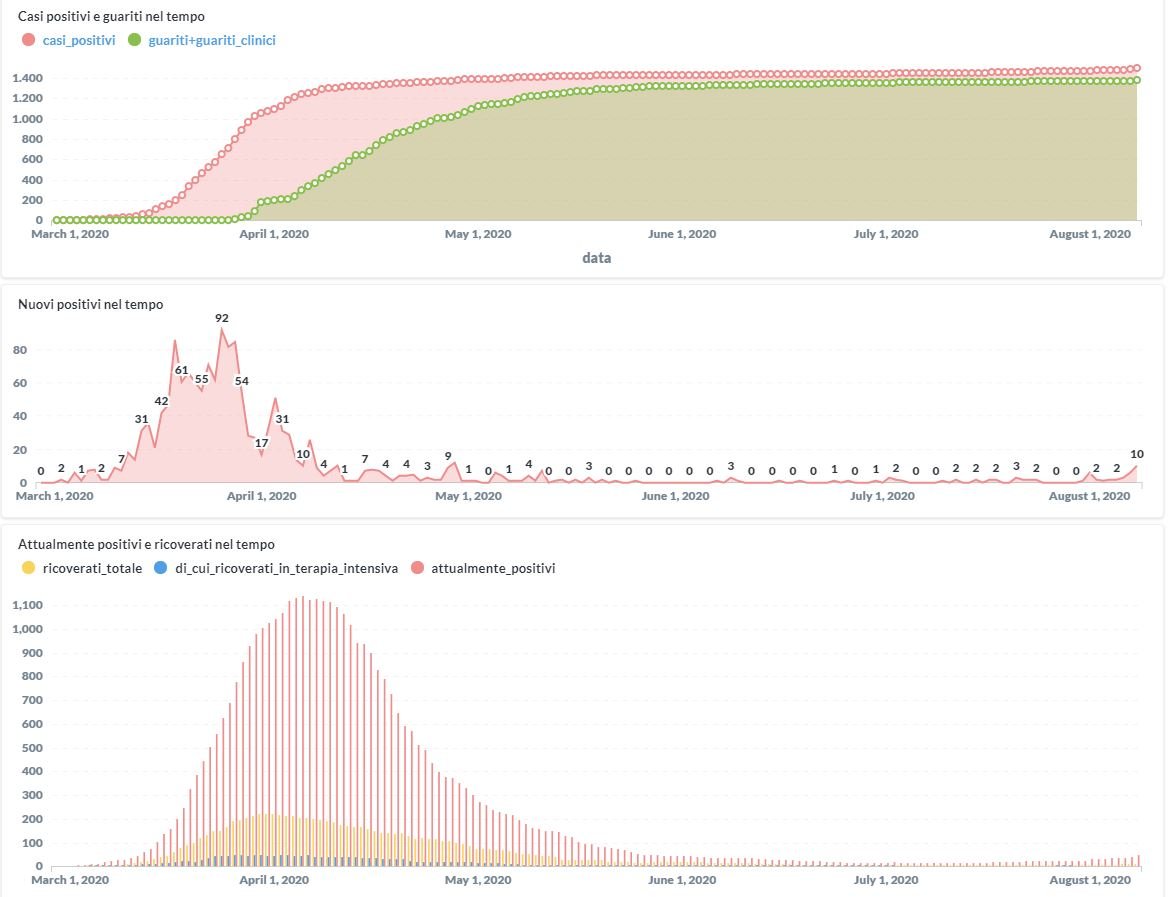Open the 'Casi positivi e guariti nel tempo' title
Screen dimensions: 1170x897
coord(112,16)
